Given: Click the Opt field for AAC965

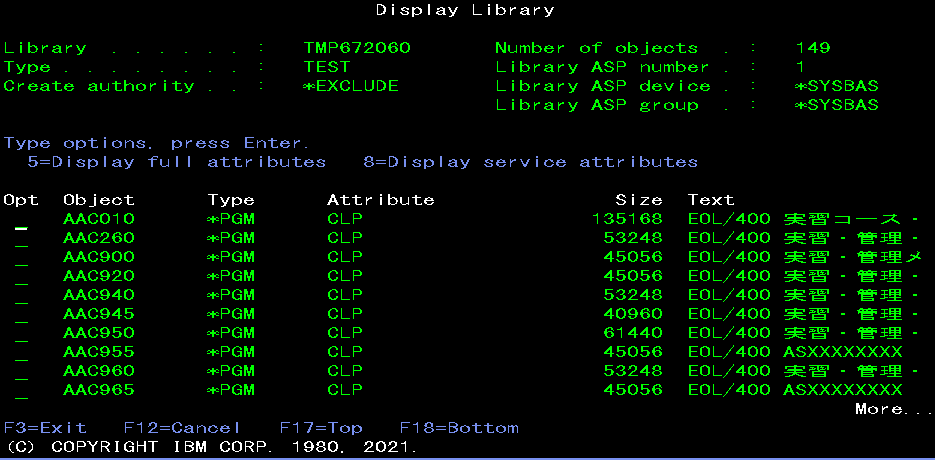Looking at the screenshot, I should pos(21,391).
